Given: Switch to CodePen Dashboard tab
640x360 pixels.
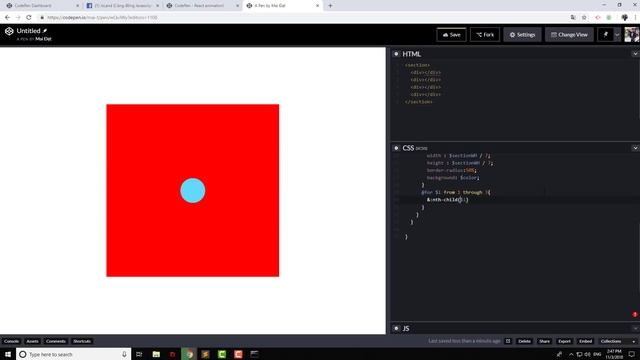Looking at the screenshot, I should pyautogui.click(x=40, y=6).
